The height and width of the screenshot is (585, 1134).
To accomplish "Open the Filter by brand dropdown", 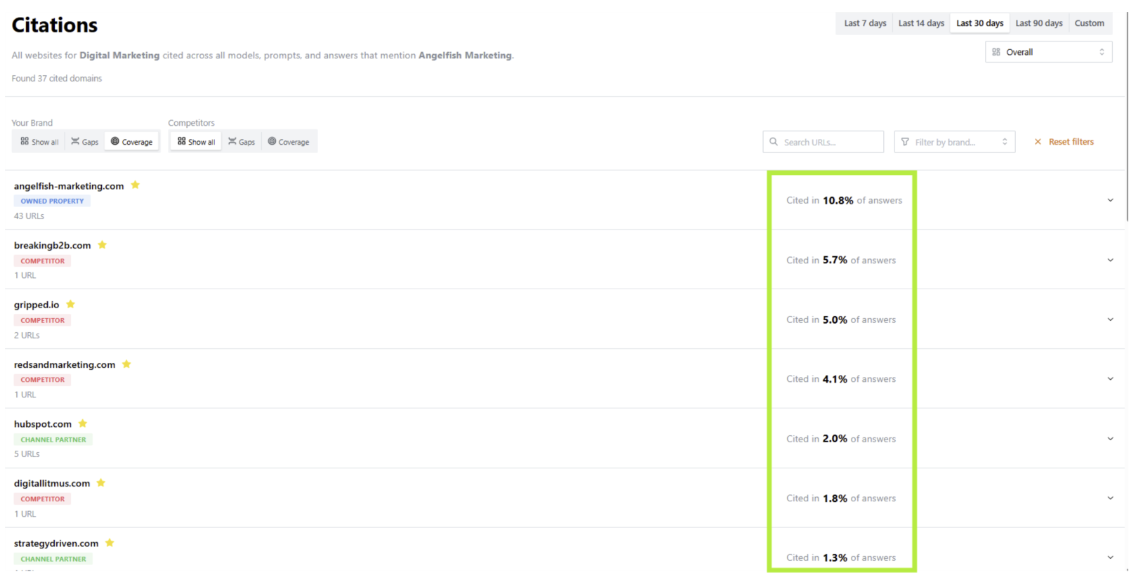I will (955, 142).
